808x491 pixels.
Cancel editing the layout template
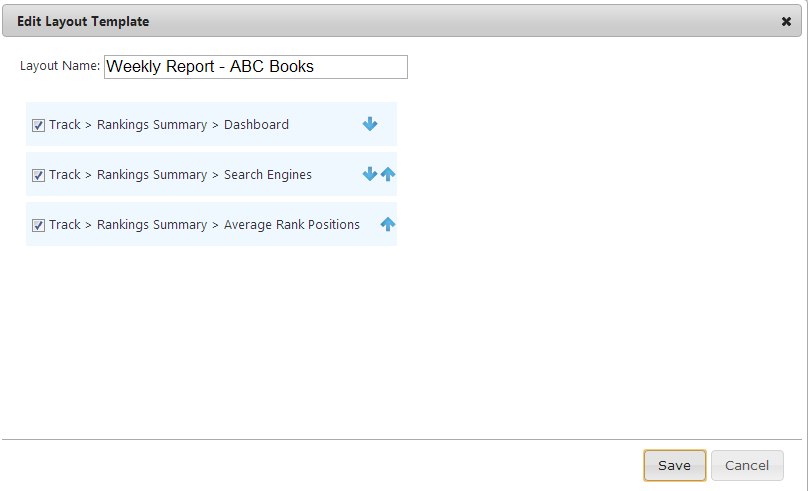tap(747, 465)
